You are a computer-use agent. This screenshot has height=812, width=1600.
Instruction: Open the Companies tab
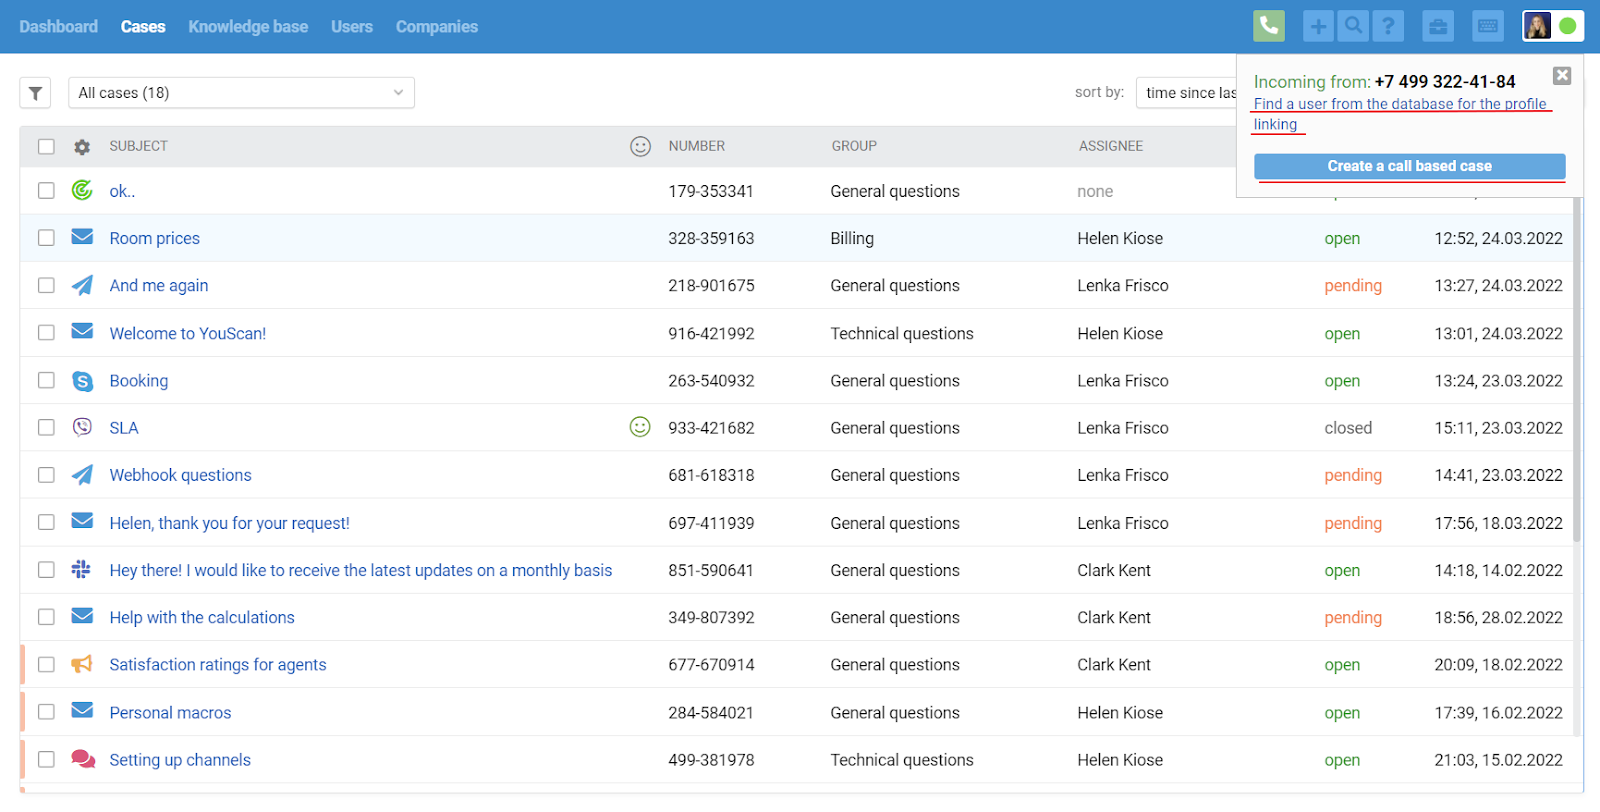pos(437,27)
